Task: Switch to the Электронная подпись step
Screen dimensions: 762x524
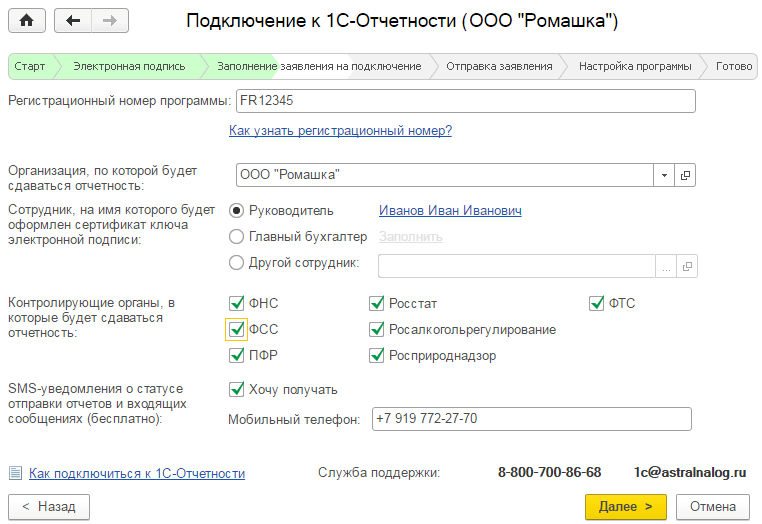Action: point(129,66)
